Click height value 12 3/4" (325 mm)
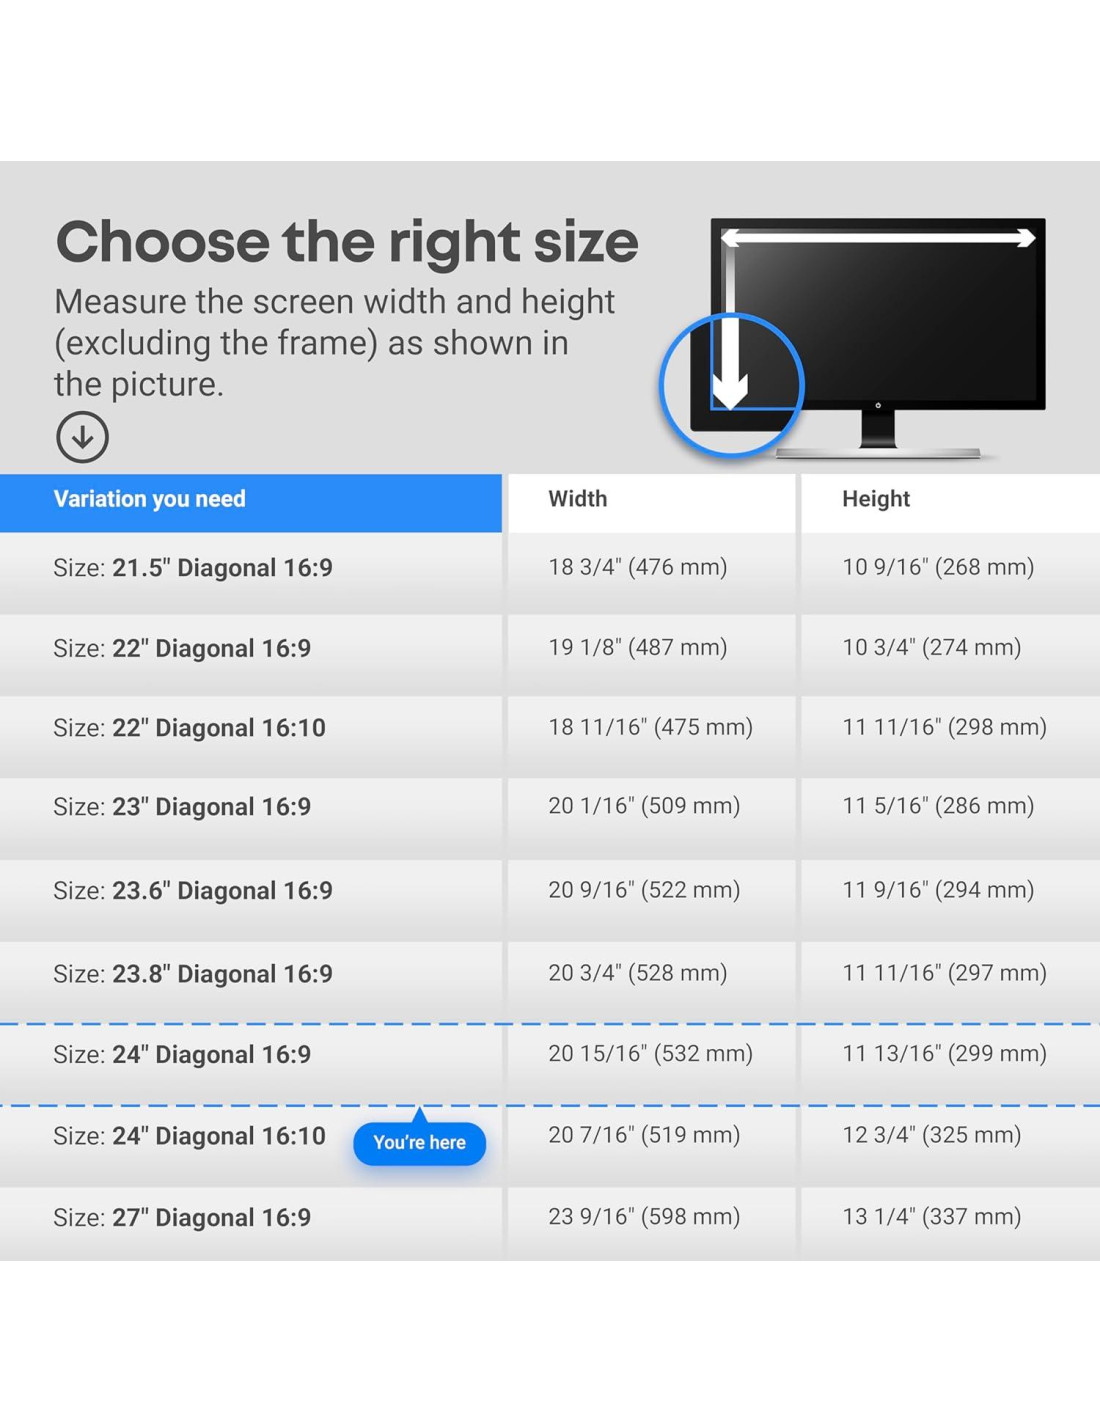 click(931, 1134)
